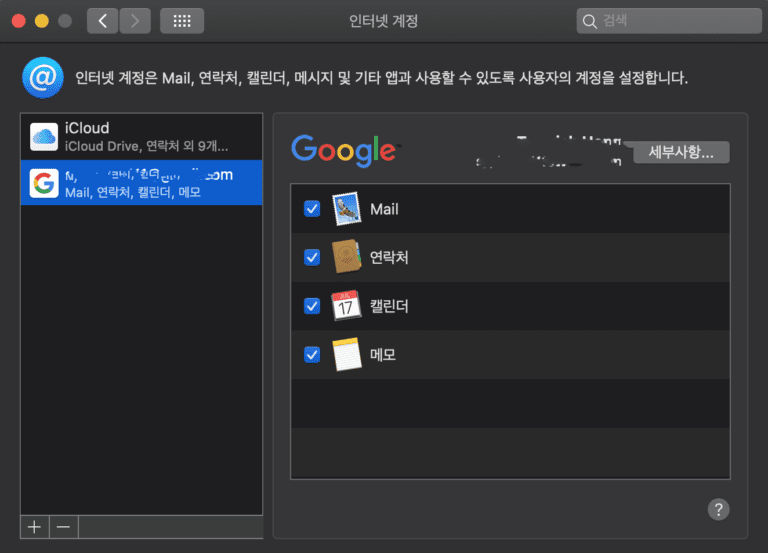Click the 메모 notepad icon
The image size is (768, 553).
pyautogui.click(x=346, y=354)
